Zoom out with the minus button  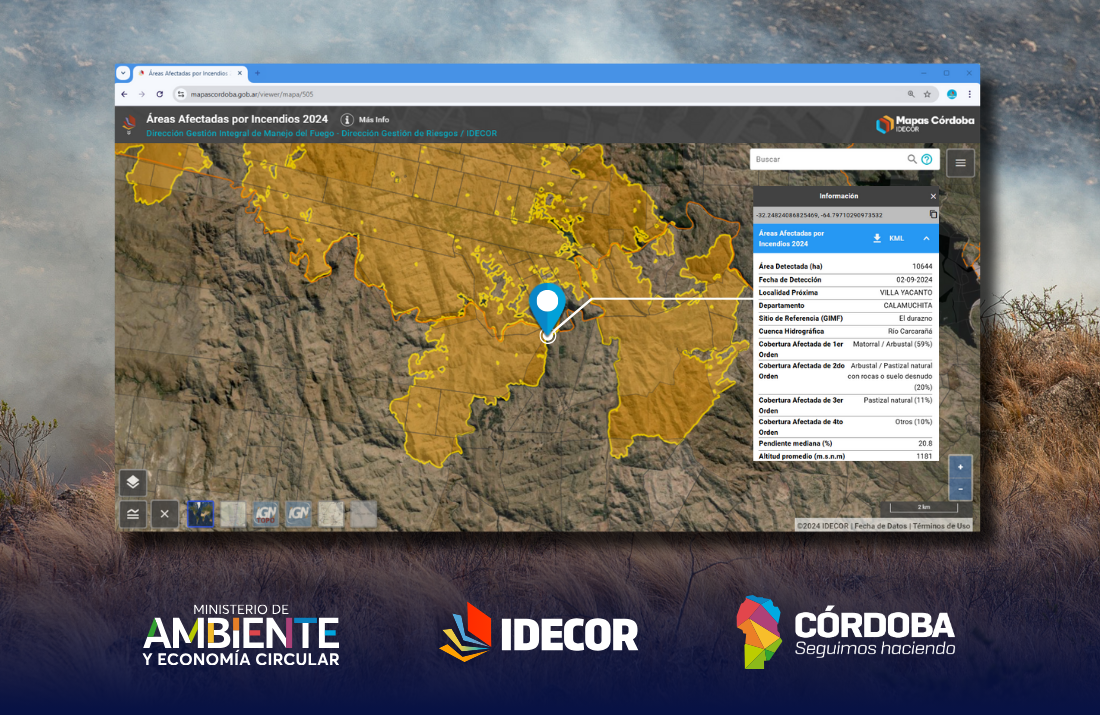(x=960, y=489)
